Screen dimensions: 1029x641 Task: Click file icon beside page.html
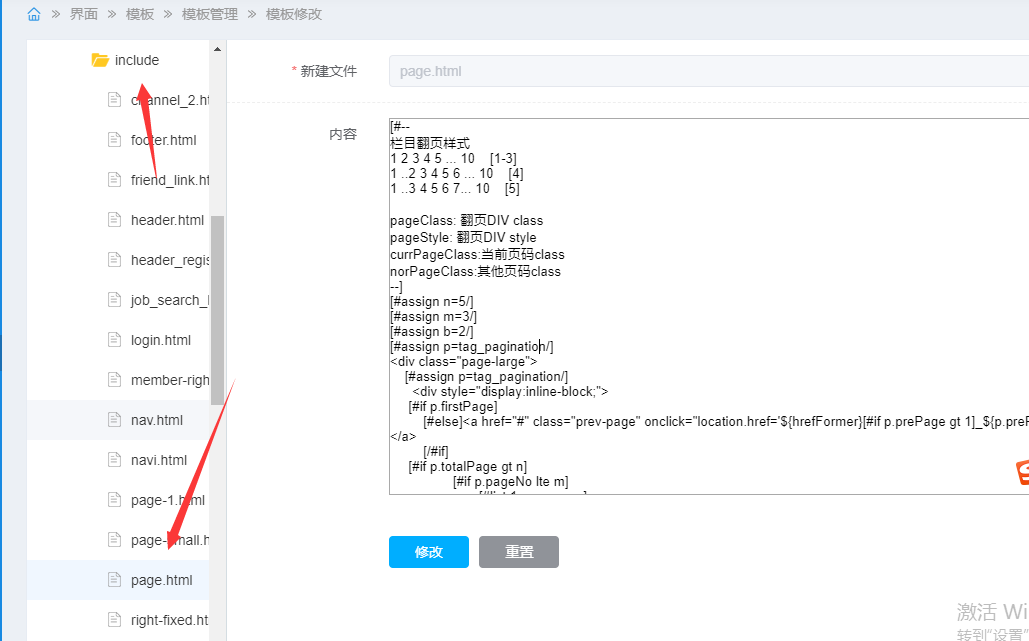pyautogui.click(x=114, y=580)
